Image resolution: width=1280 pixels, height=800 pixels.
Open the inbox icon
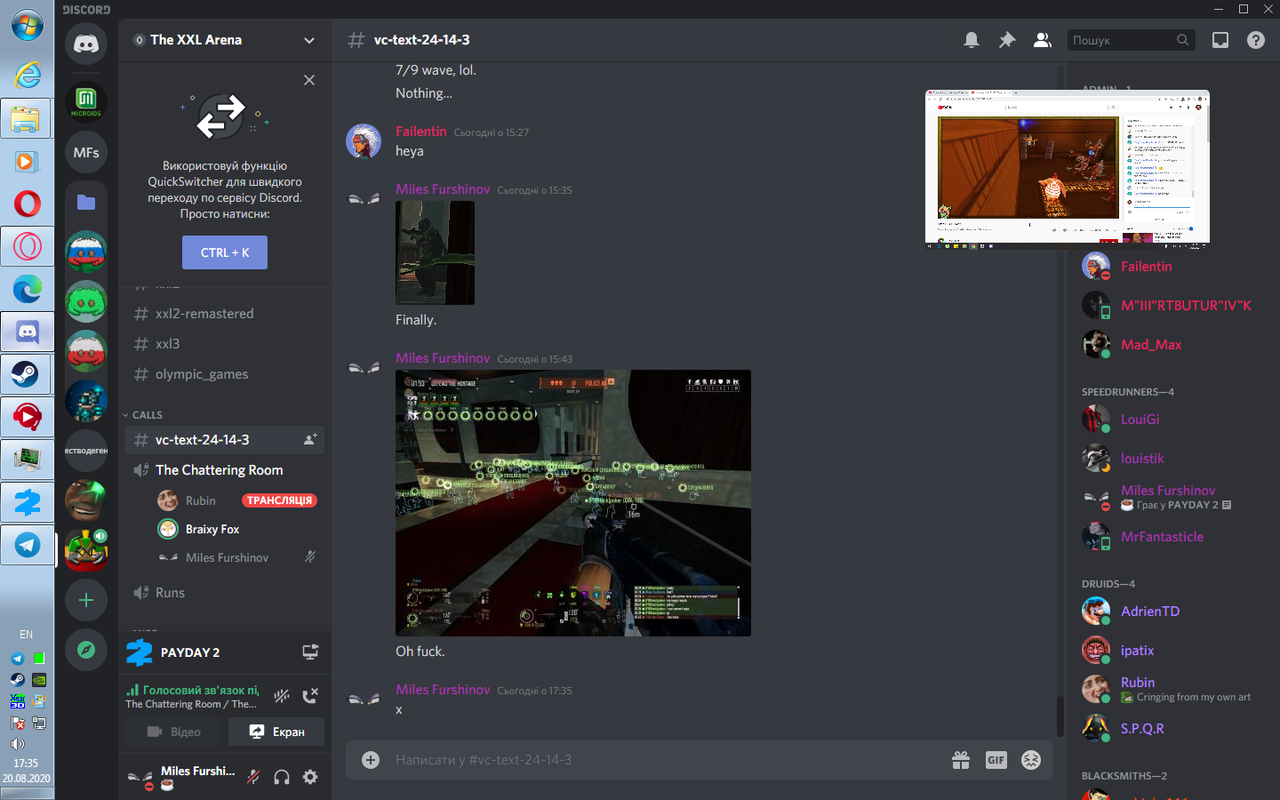[1220, 40]
